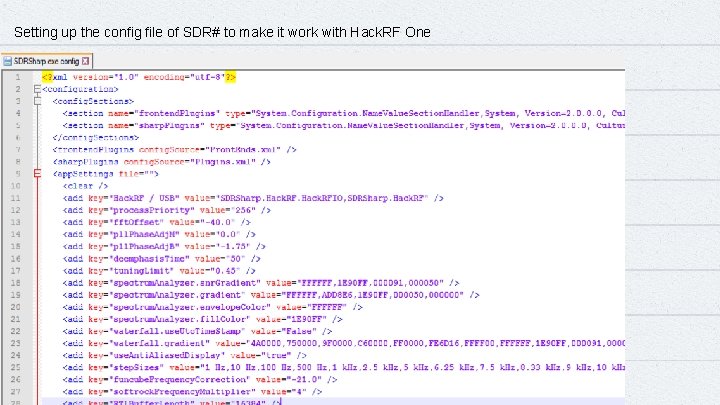
Task: Click line number 11 in margin
Action: [x=16, y=198]
